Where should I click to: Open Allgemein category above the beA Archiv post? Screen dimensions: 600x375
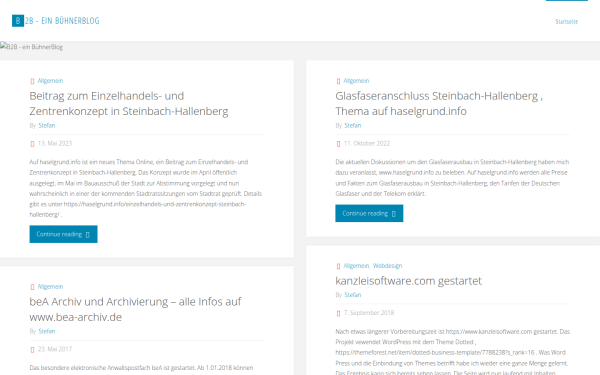pos(50,287)
